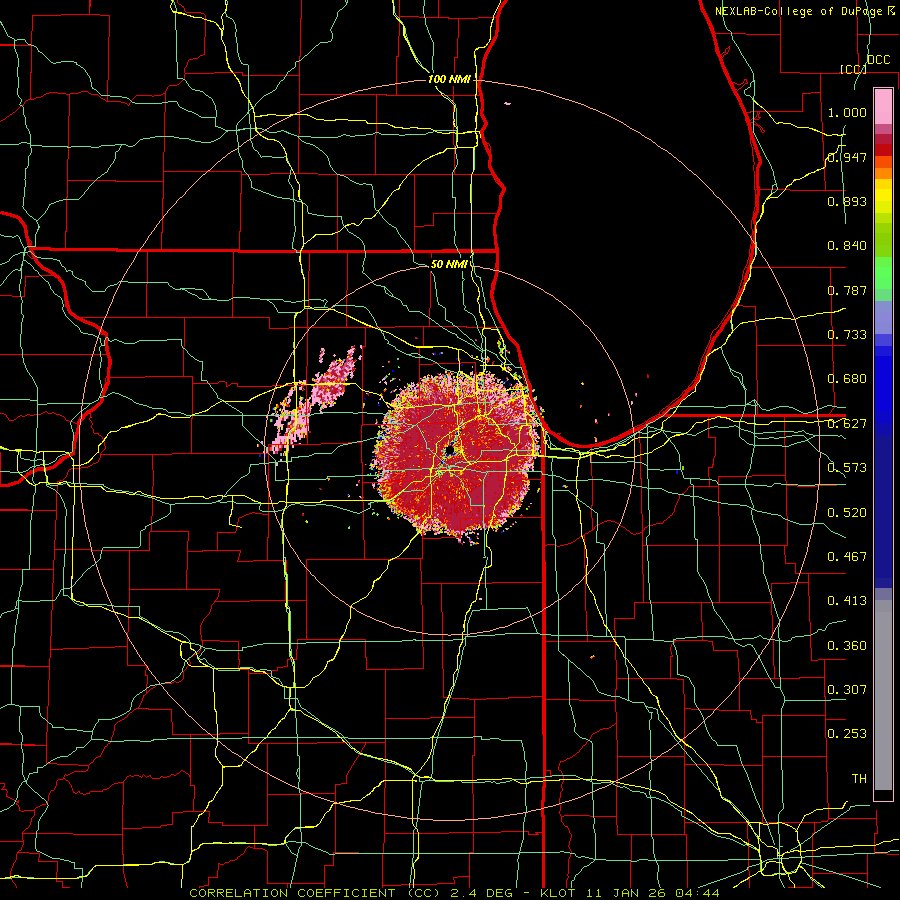Click the 100 NMI range ring label
This screenshot has width=900, height=900.
(449, 79)
